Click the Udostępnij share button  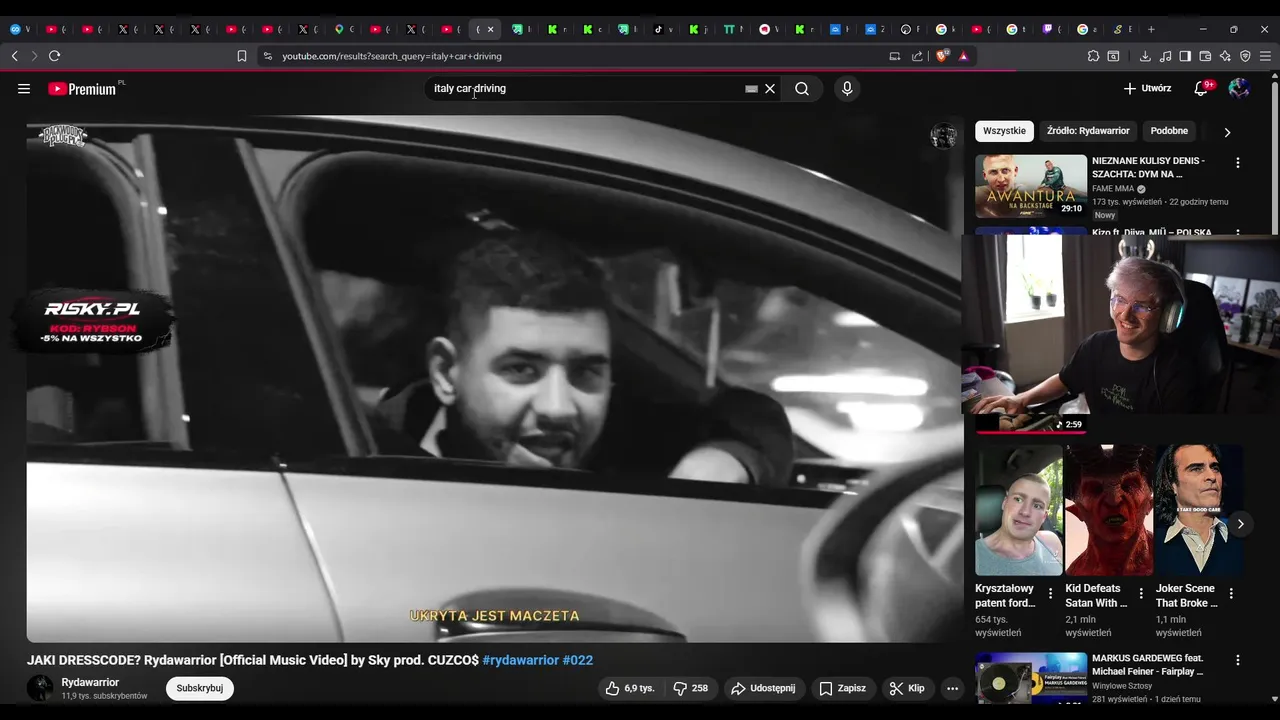pos(763,688)
